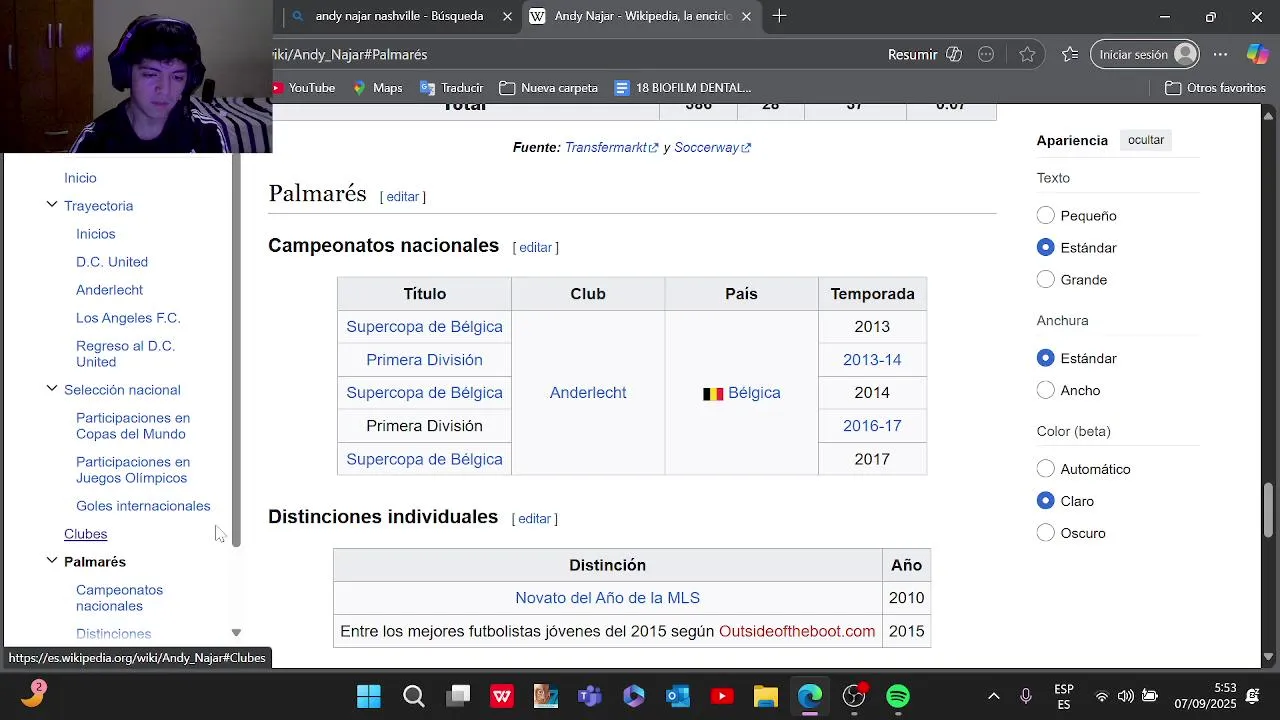Open the Traducir bookmark
Viewport: 1280px width, 720px height.
[452, 88]
